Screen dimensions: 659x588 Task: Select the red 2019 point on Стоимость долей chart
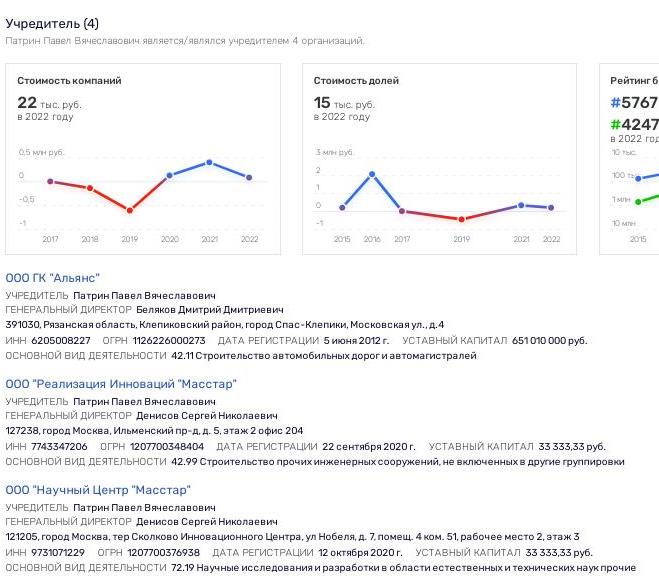pos(461,219)
